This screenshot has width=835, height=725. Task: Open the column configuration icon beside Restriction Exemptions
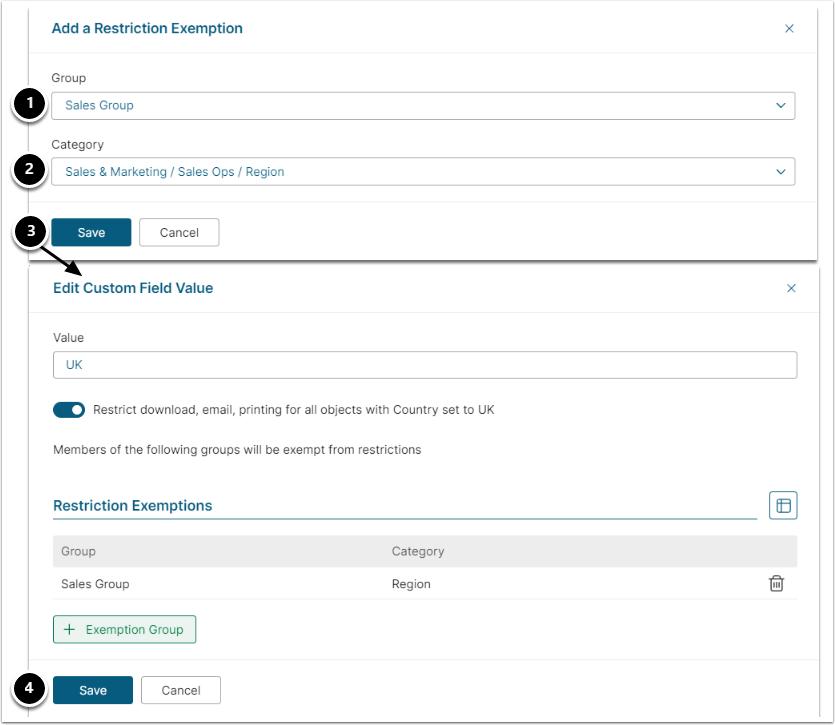[x=784, y=505]
